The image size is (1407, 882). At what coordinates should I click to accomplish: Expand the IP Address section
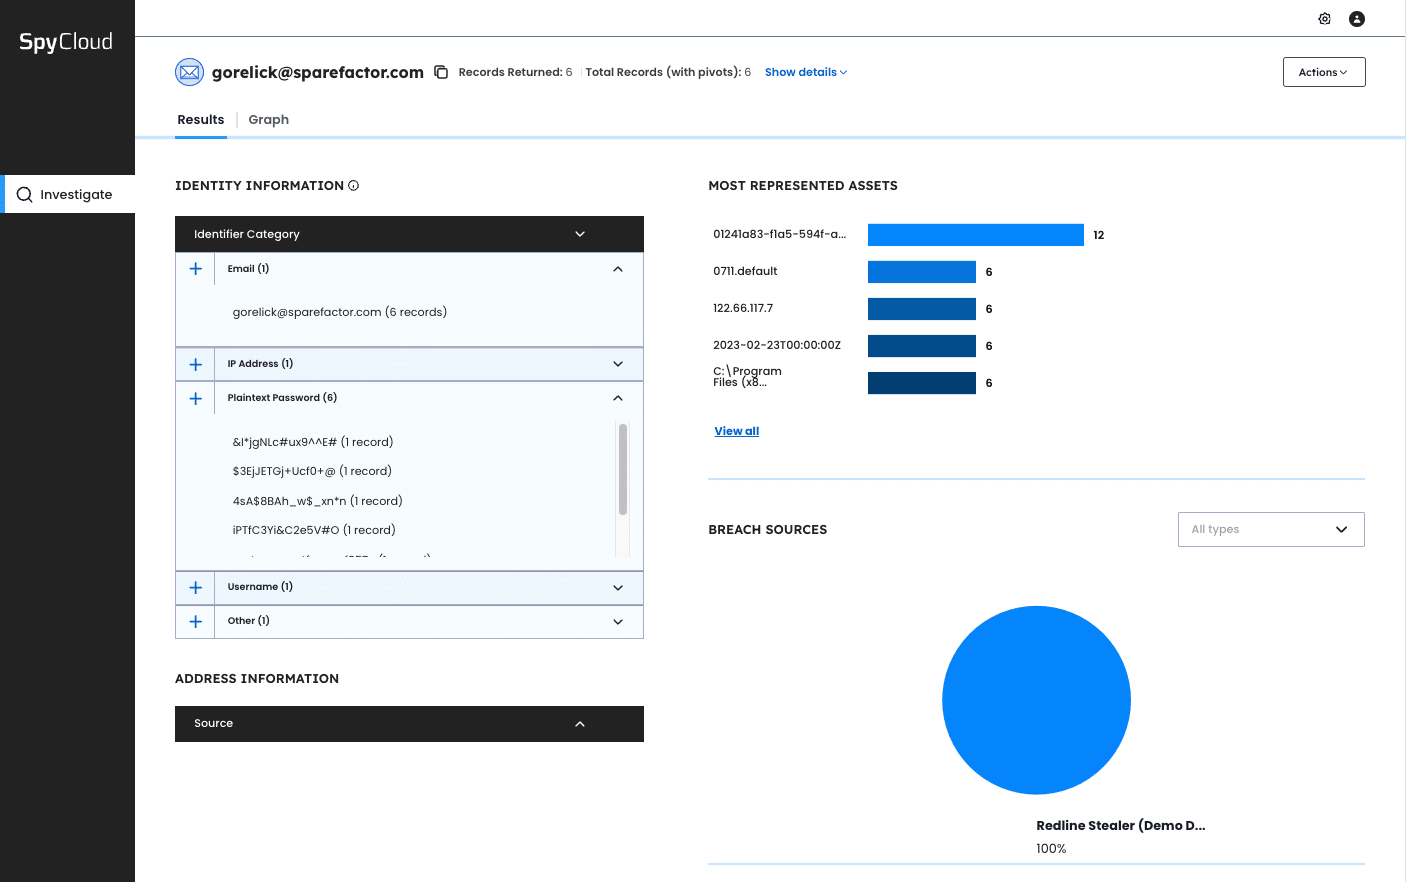click(617, 364)
